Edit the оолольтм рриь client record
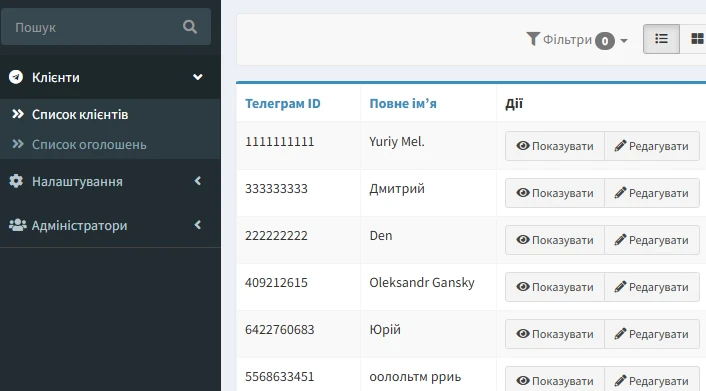 click(x=652, y=380)
